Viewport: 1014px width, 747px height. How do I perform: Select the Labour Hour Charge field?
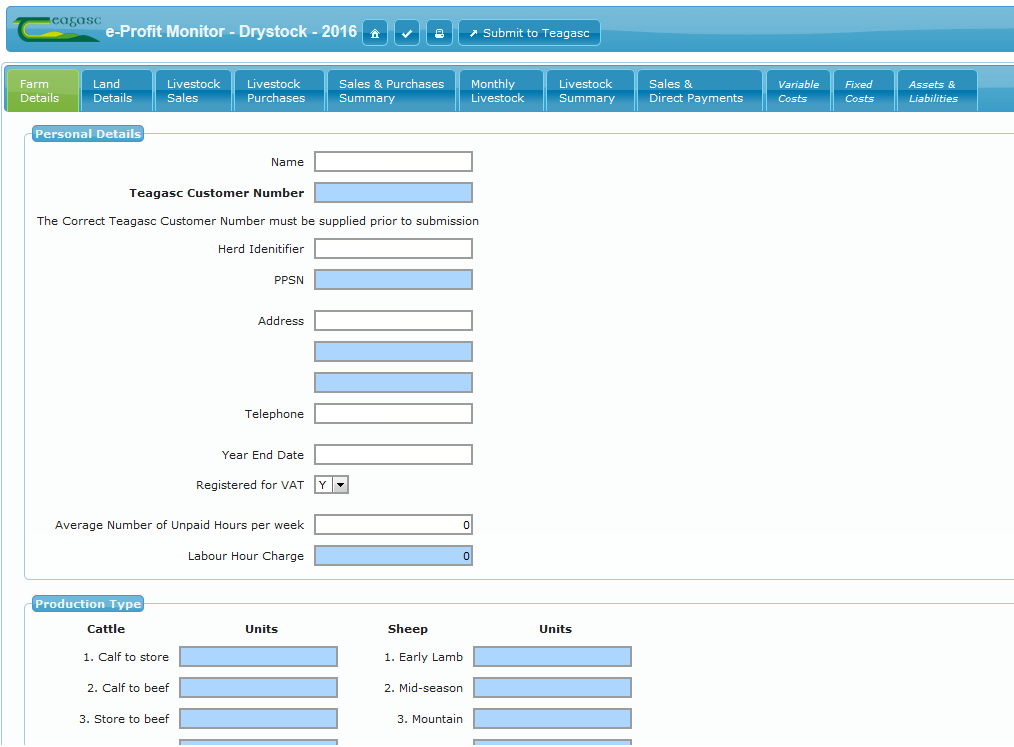(x=393, y=556)
